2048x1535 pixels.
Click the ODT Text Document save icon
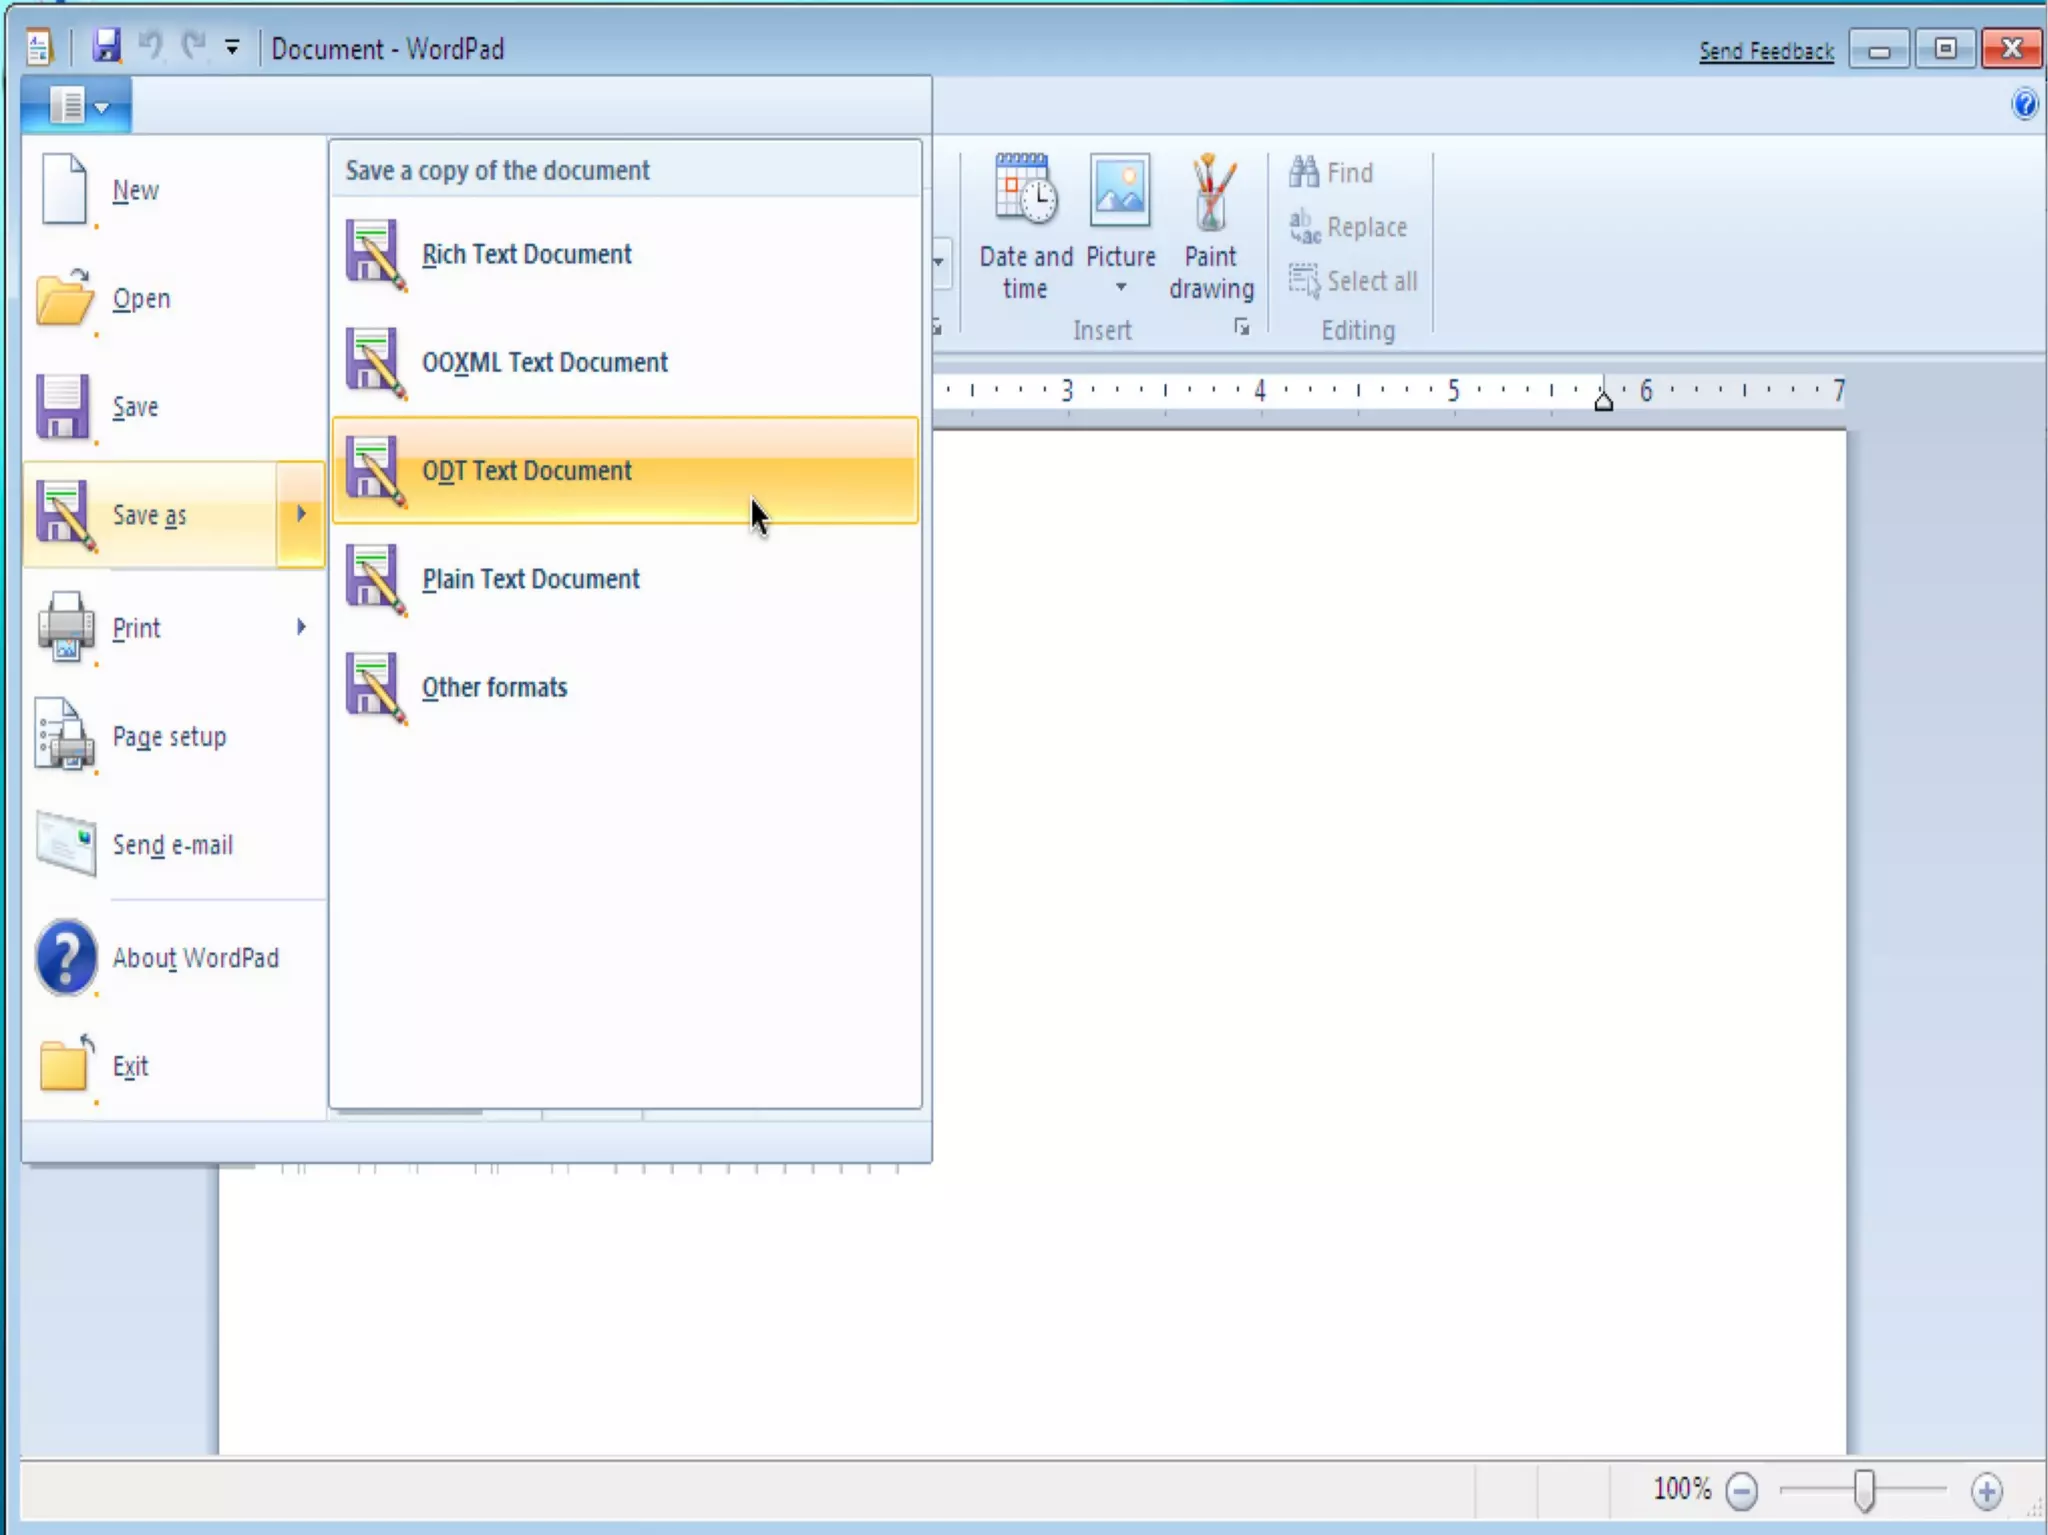[x=376, y=471]
